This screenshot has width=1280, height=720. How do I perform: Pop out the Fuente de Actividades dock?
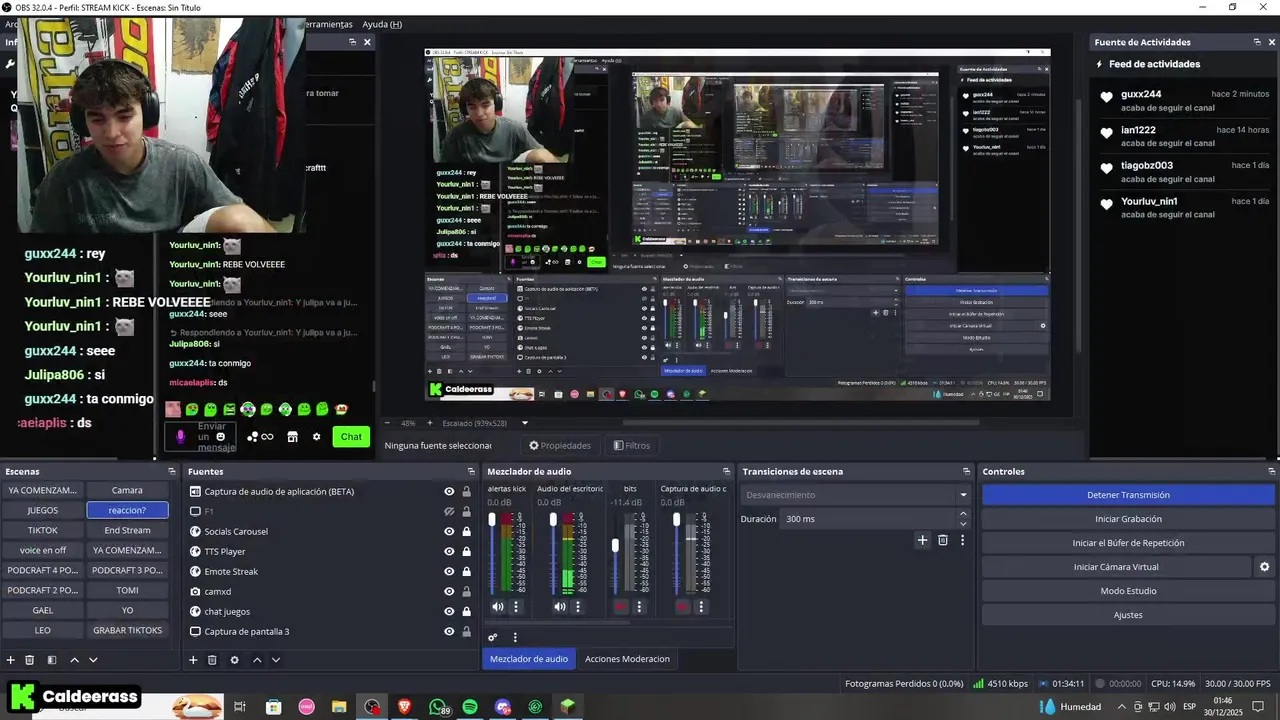point(1257,42)
